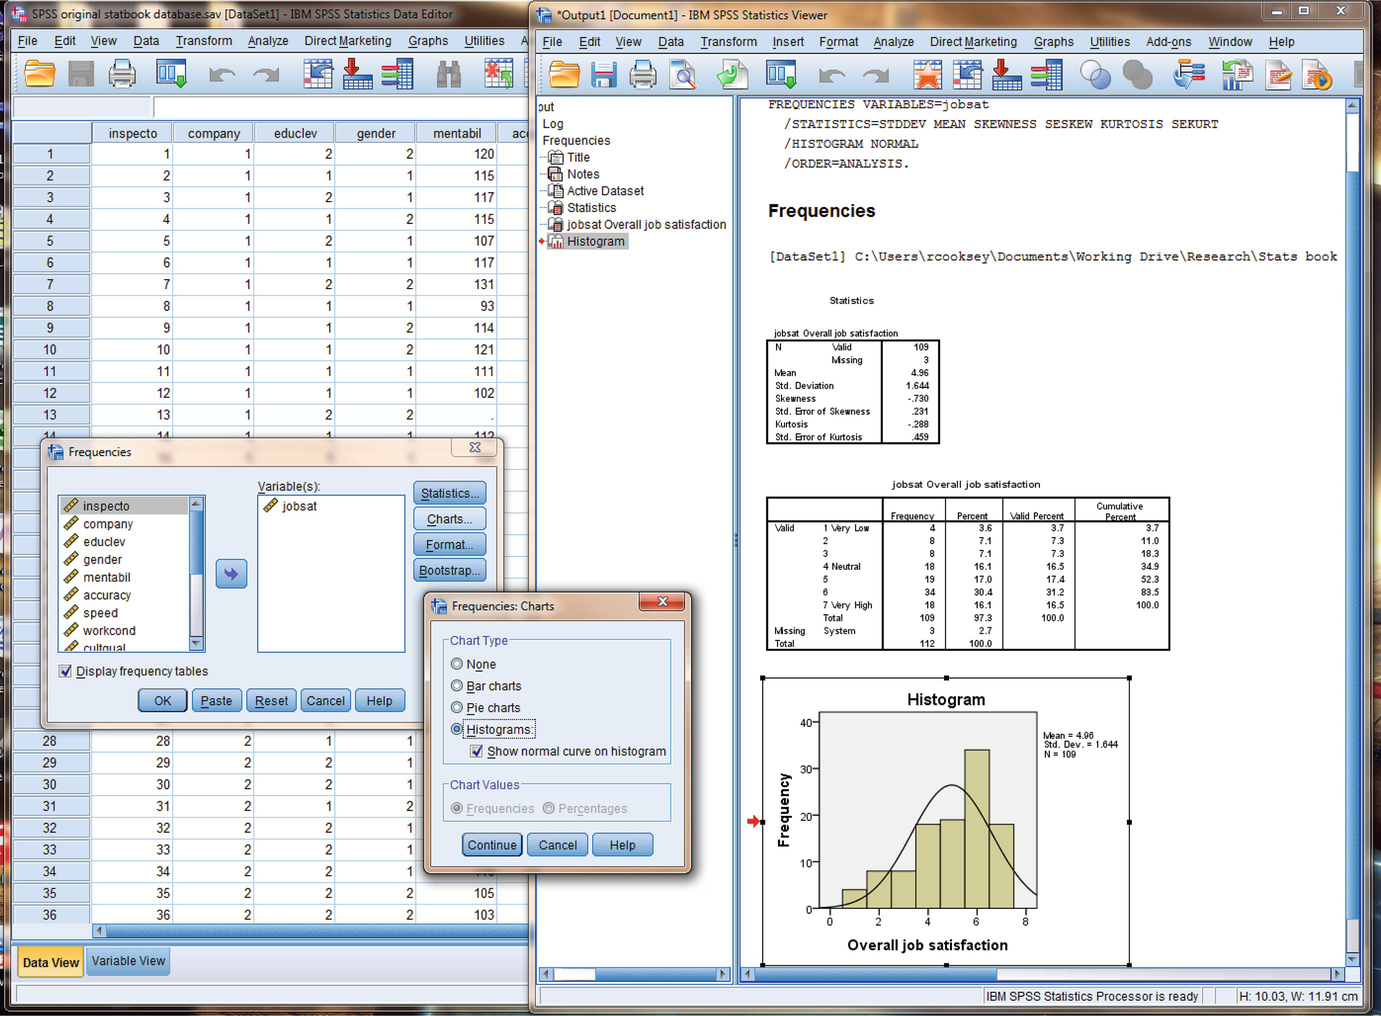Select the mentabil variable in Frequencies list
Image resolution: width=1381 pixels, height=1016 pixels.
point(106,577)
